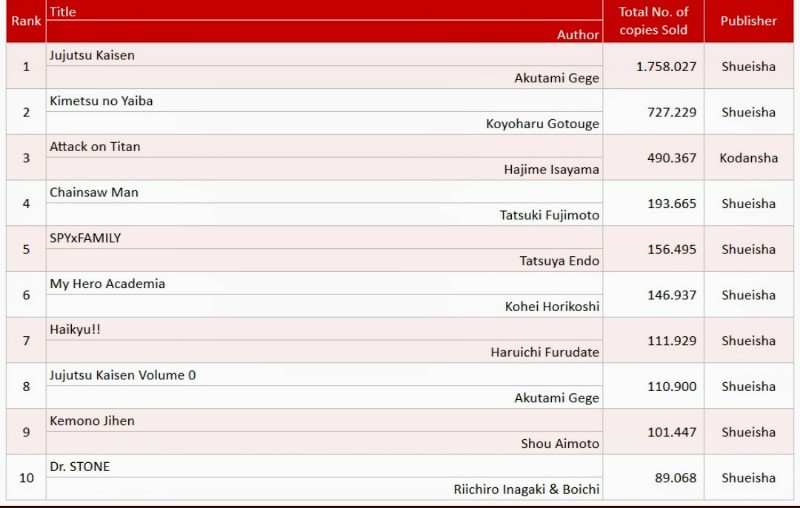Select the title 'Chainsaw Man'
The height and width of the screenshot is (508, 800).
coord(94,192)
